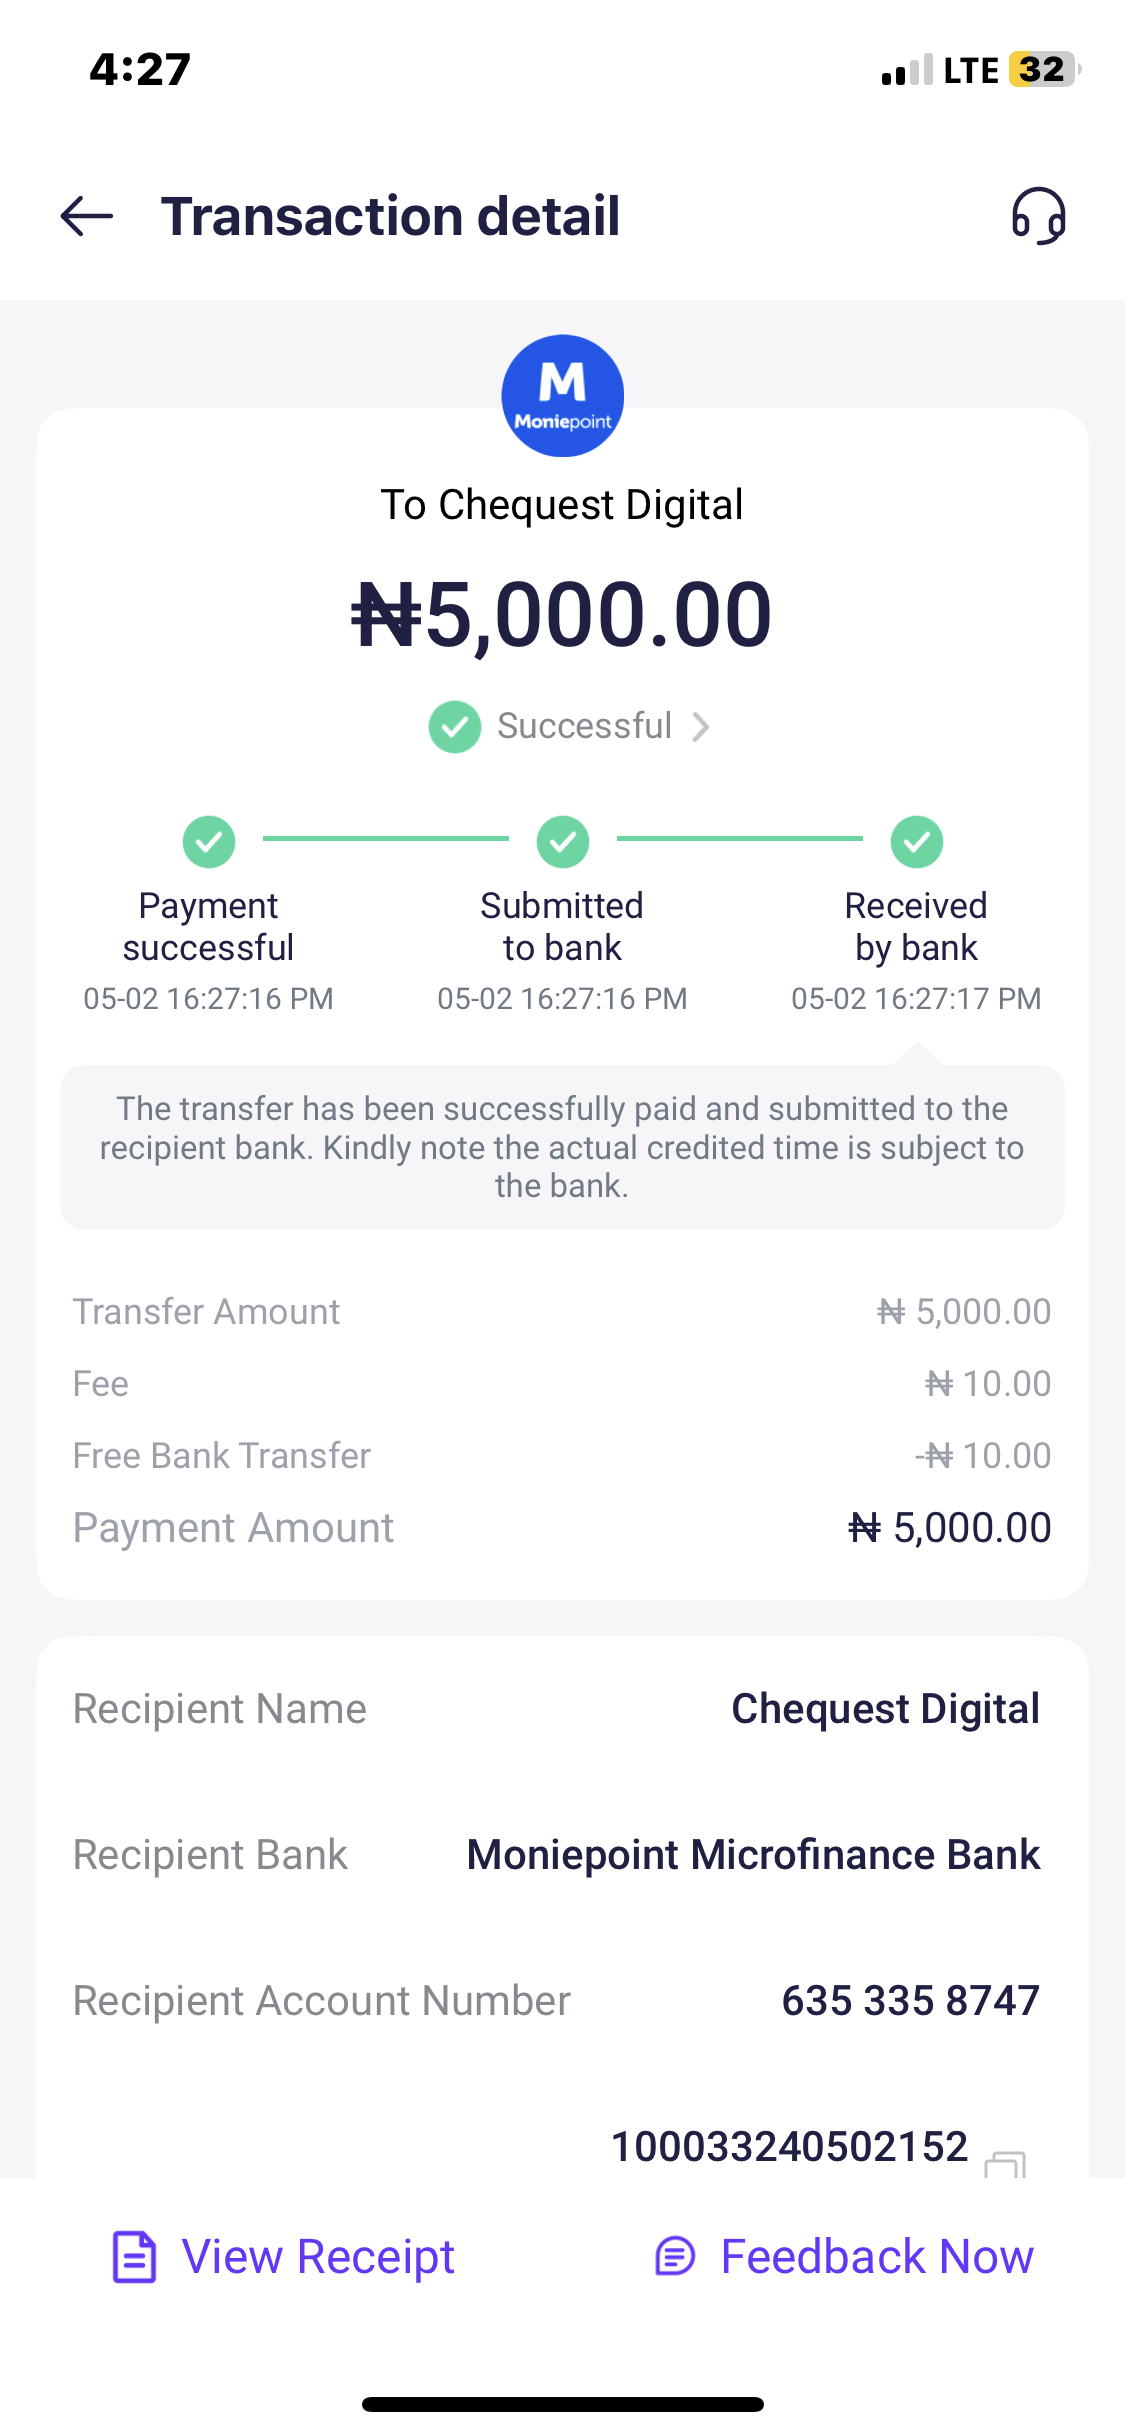Tap the Successful status label
The width and height of the screenshot is (1125, 2436).
[x=584, y=726]
